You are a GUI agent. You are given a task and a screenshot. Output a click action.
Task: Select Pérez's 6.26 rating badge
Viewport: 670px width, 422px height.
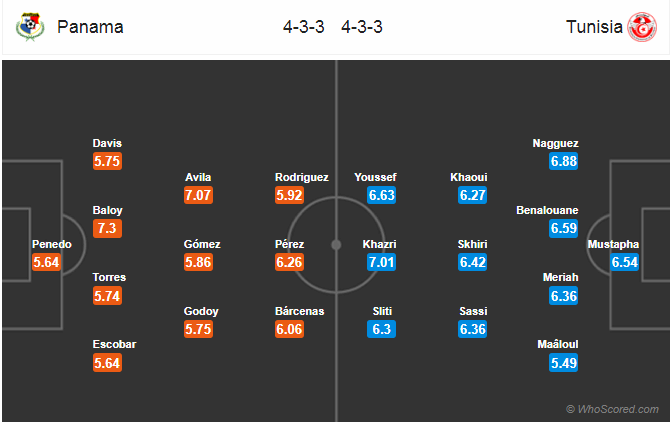[289, 262]
